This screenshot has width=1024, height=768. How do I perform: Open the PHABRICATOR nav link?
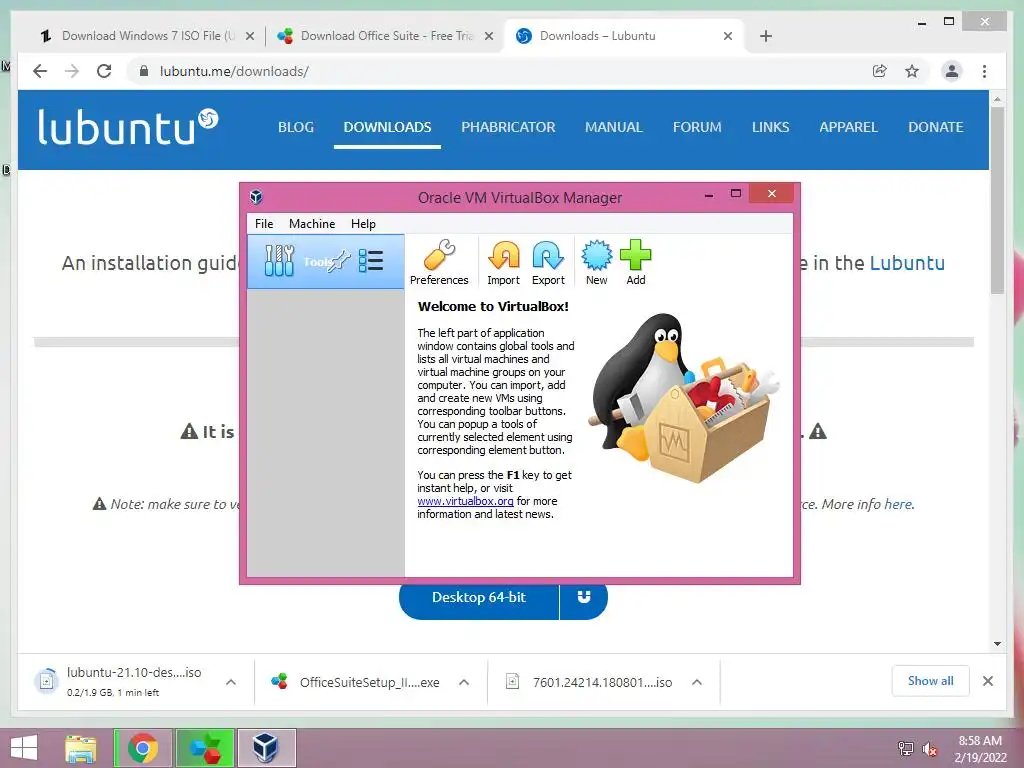508,127
